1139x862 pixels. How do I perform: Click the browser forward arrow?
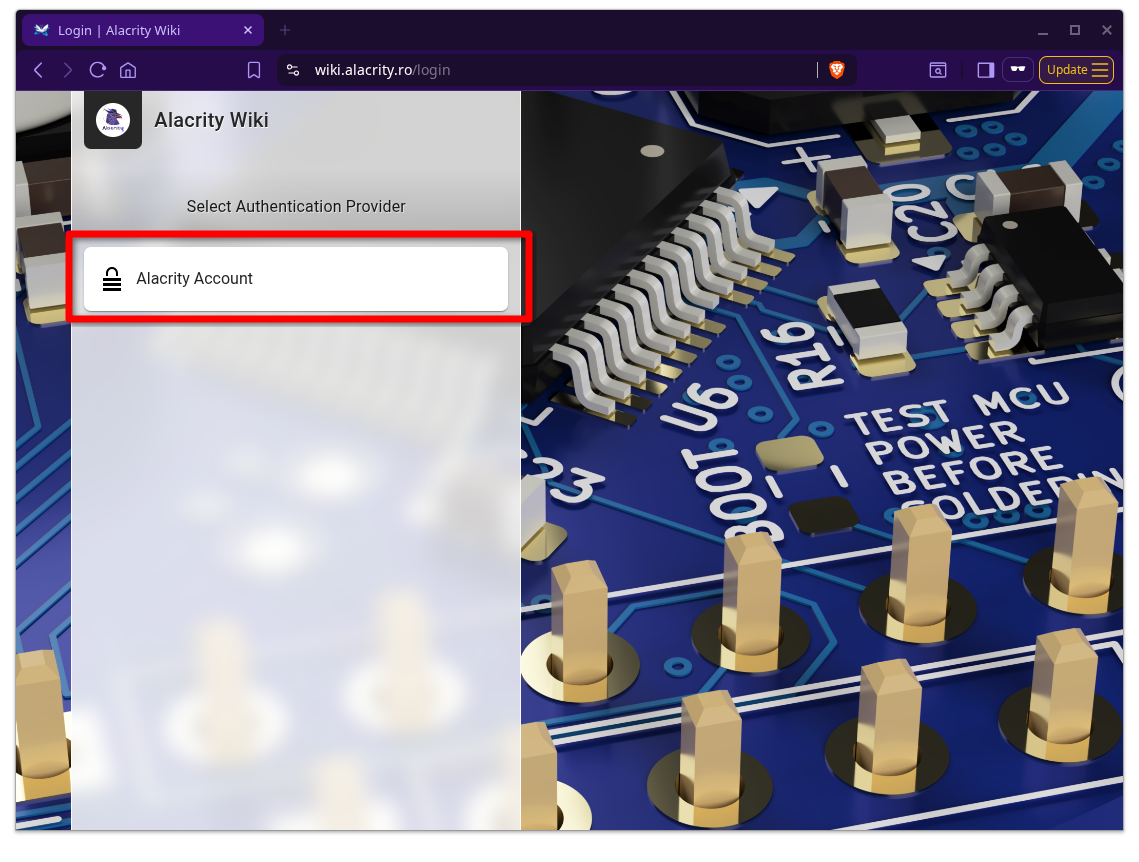[x=68, y=70]
